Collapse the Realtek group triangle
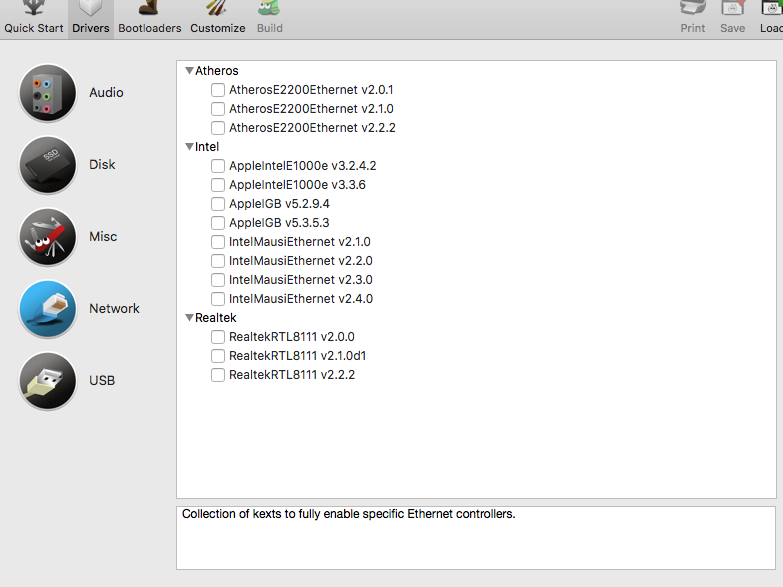 [x=189, y=317]
